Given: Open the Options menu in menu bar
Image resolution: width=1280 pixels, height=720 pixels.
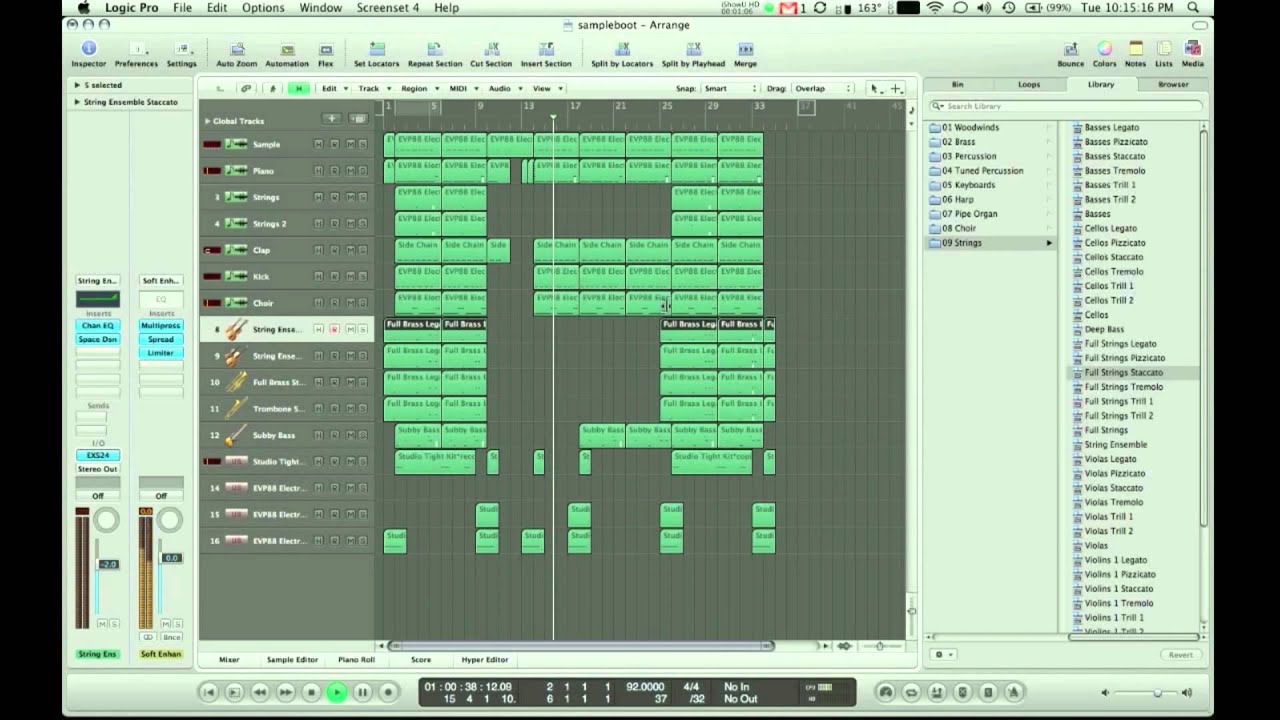Looking at the screenshot, I should point(263,8).
